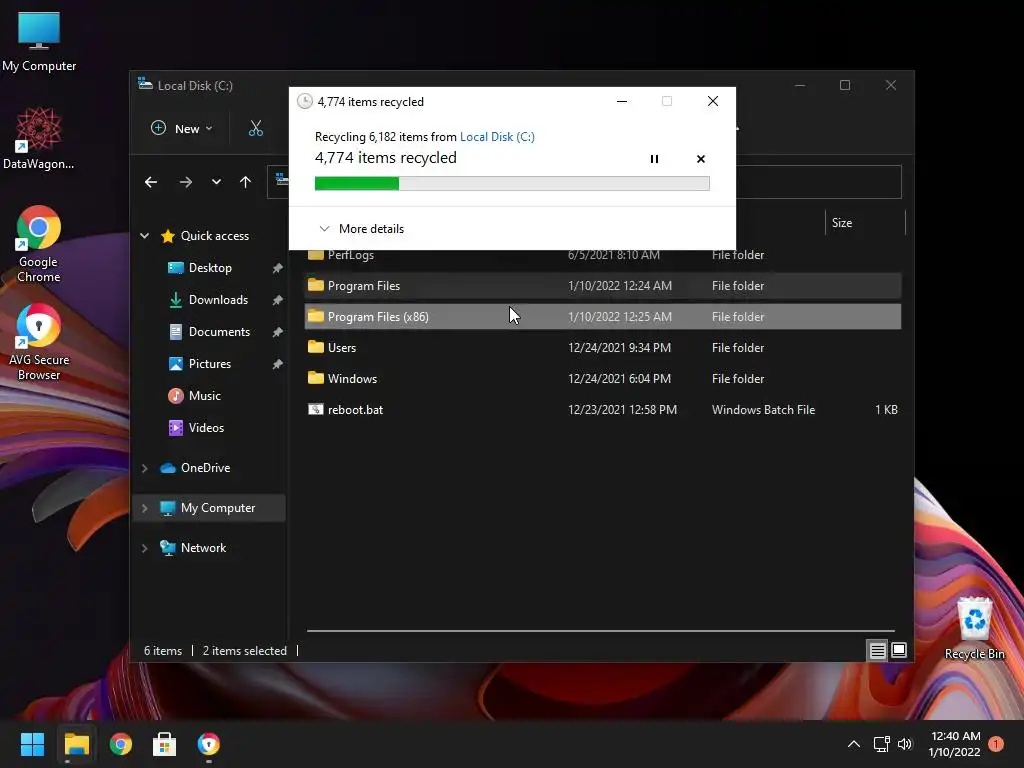Select the Program Files (x86) folder

(x=603, y=317)
